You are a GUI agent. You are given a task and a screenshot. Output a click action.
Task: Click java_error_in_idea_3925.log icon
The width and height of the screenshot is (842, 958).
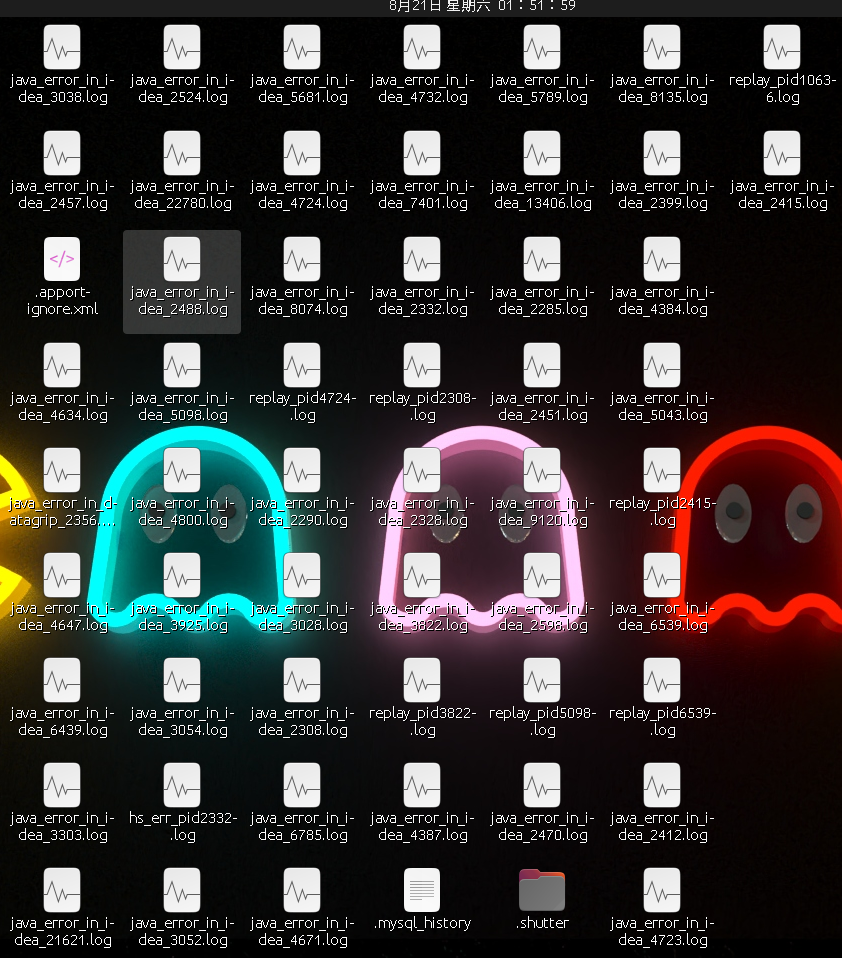[182, 575]
